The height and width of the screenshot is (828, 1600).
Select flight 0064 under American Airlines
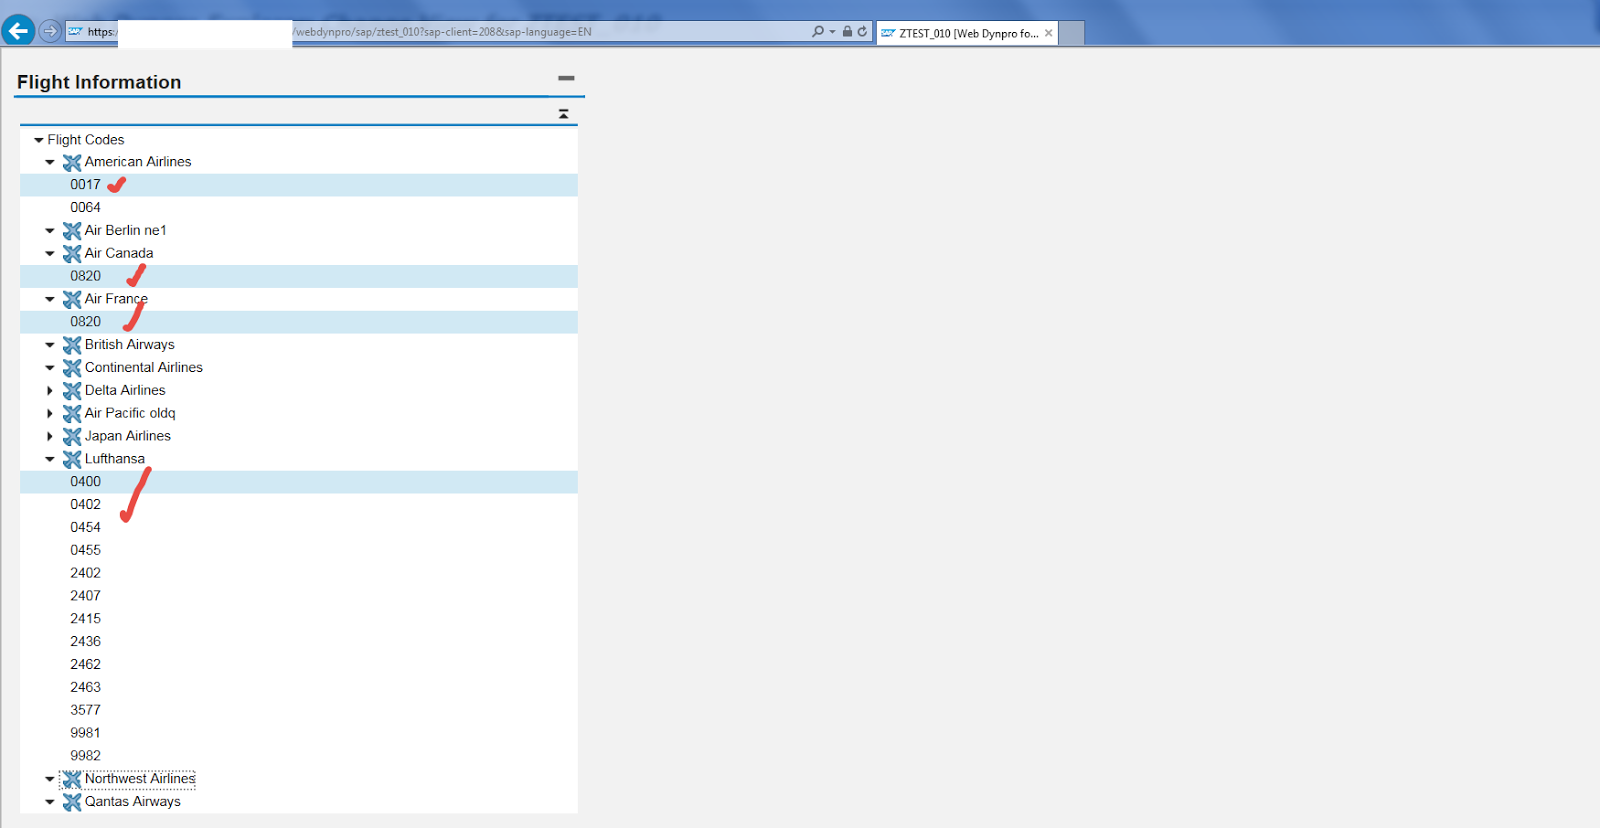click(299, 208)
